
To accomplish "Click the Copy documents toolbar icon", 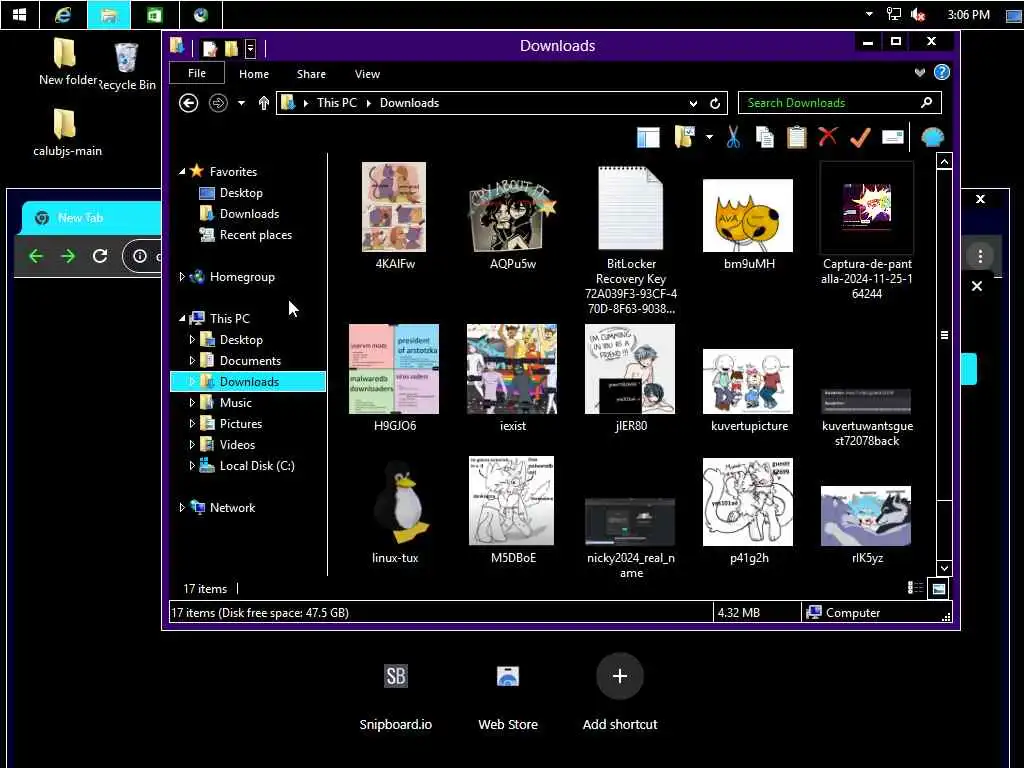I will 765,137.
